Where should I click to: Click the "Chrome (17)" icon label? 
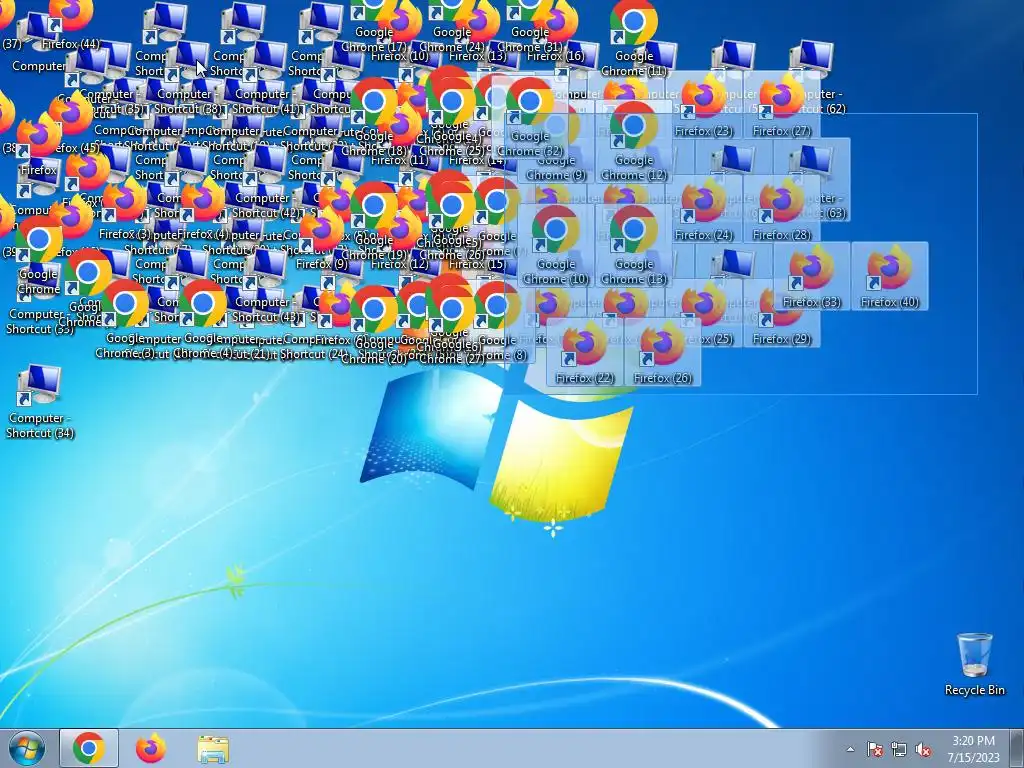point(374,47)
